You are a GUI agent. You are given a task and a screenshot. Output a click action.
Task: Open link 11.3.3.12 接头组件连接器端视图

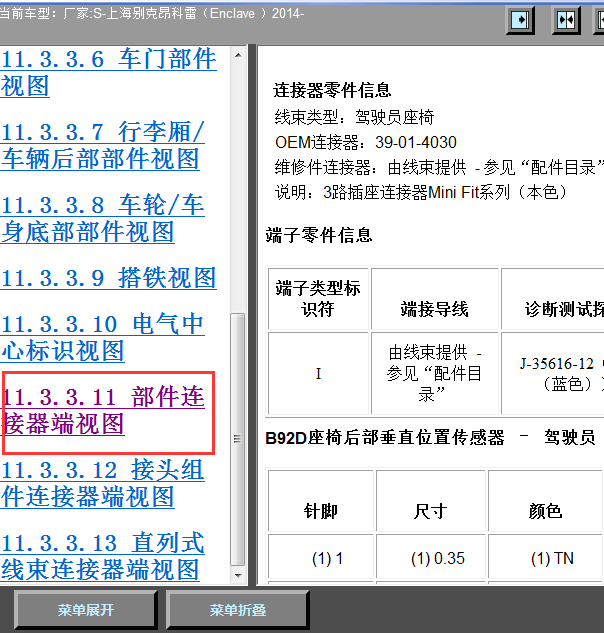point(103,483)
